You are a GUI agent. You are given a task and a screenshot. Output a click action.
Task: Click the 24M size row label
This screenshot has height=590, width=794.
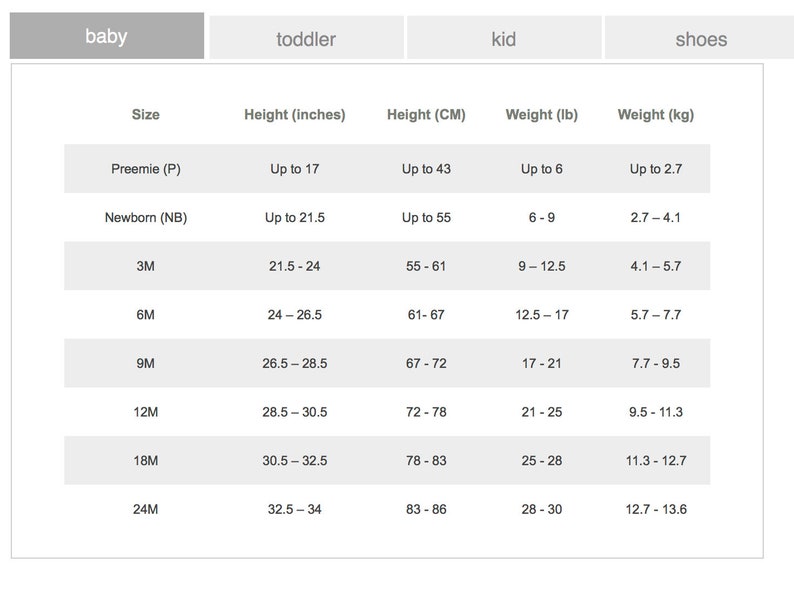146,509
